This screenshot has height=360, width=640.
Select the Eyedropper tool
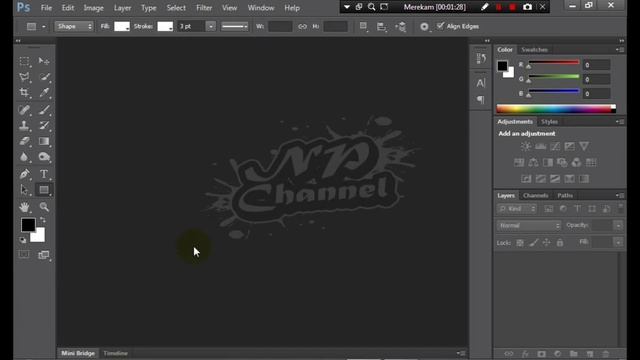44,93
